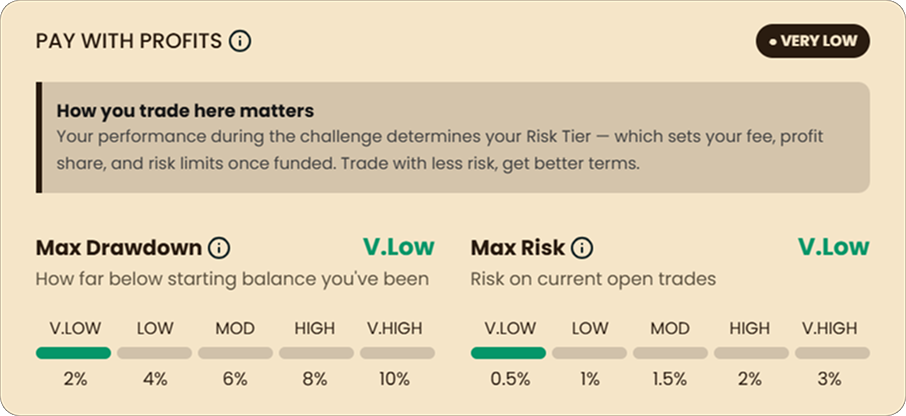Click the Max Drawdown heading text

click(x=118, y=248)
